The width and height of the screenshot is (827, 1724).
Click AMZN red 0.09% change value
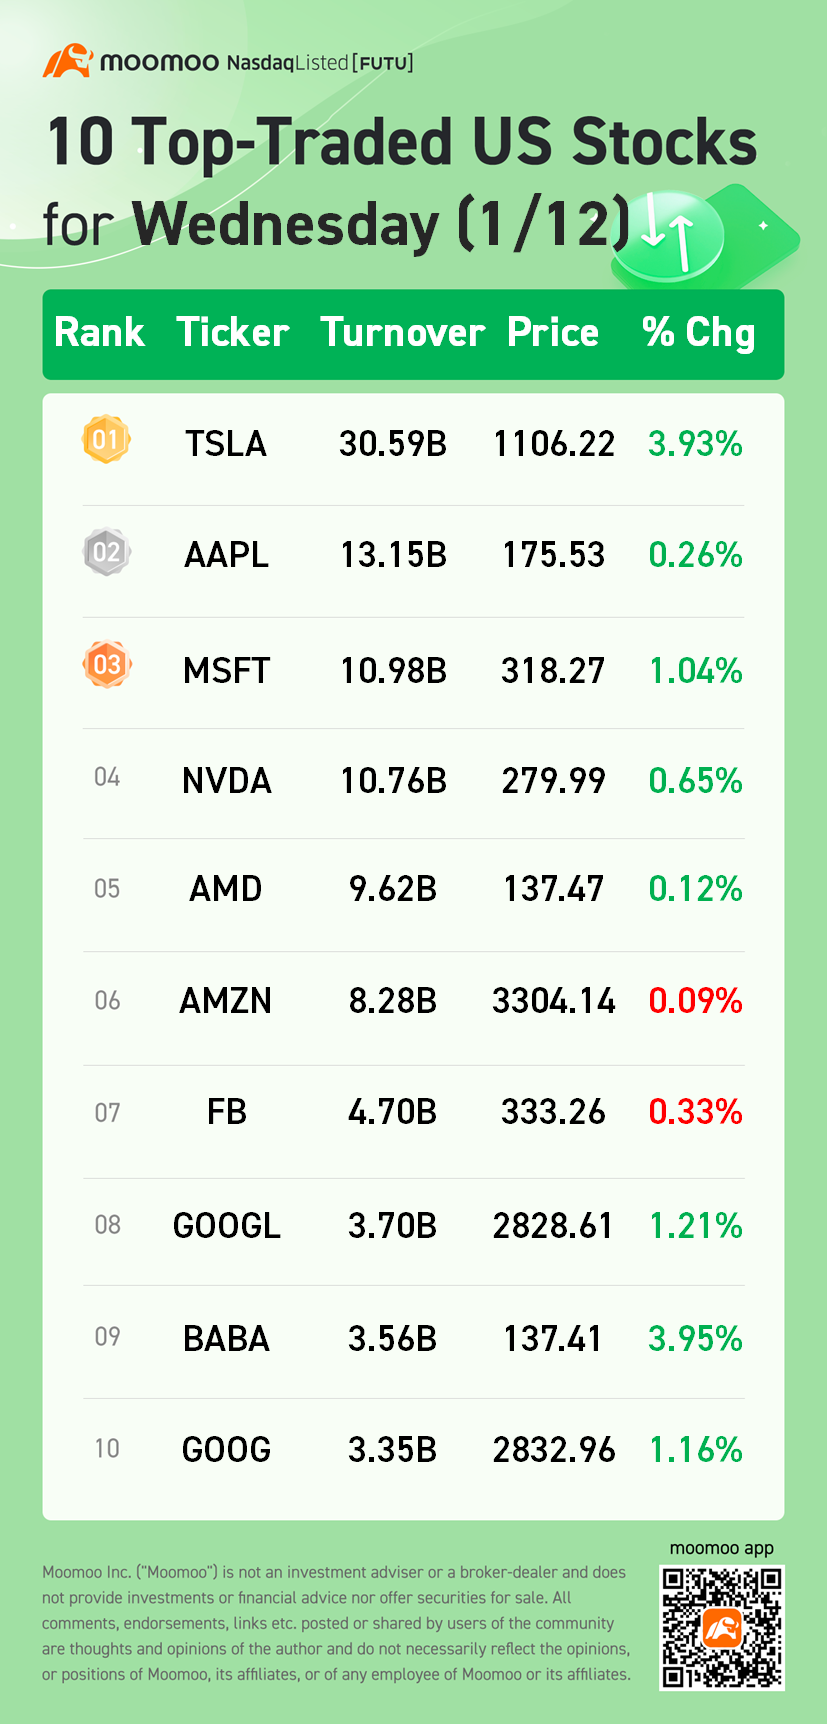[x=695, y=1000]
